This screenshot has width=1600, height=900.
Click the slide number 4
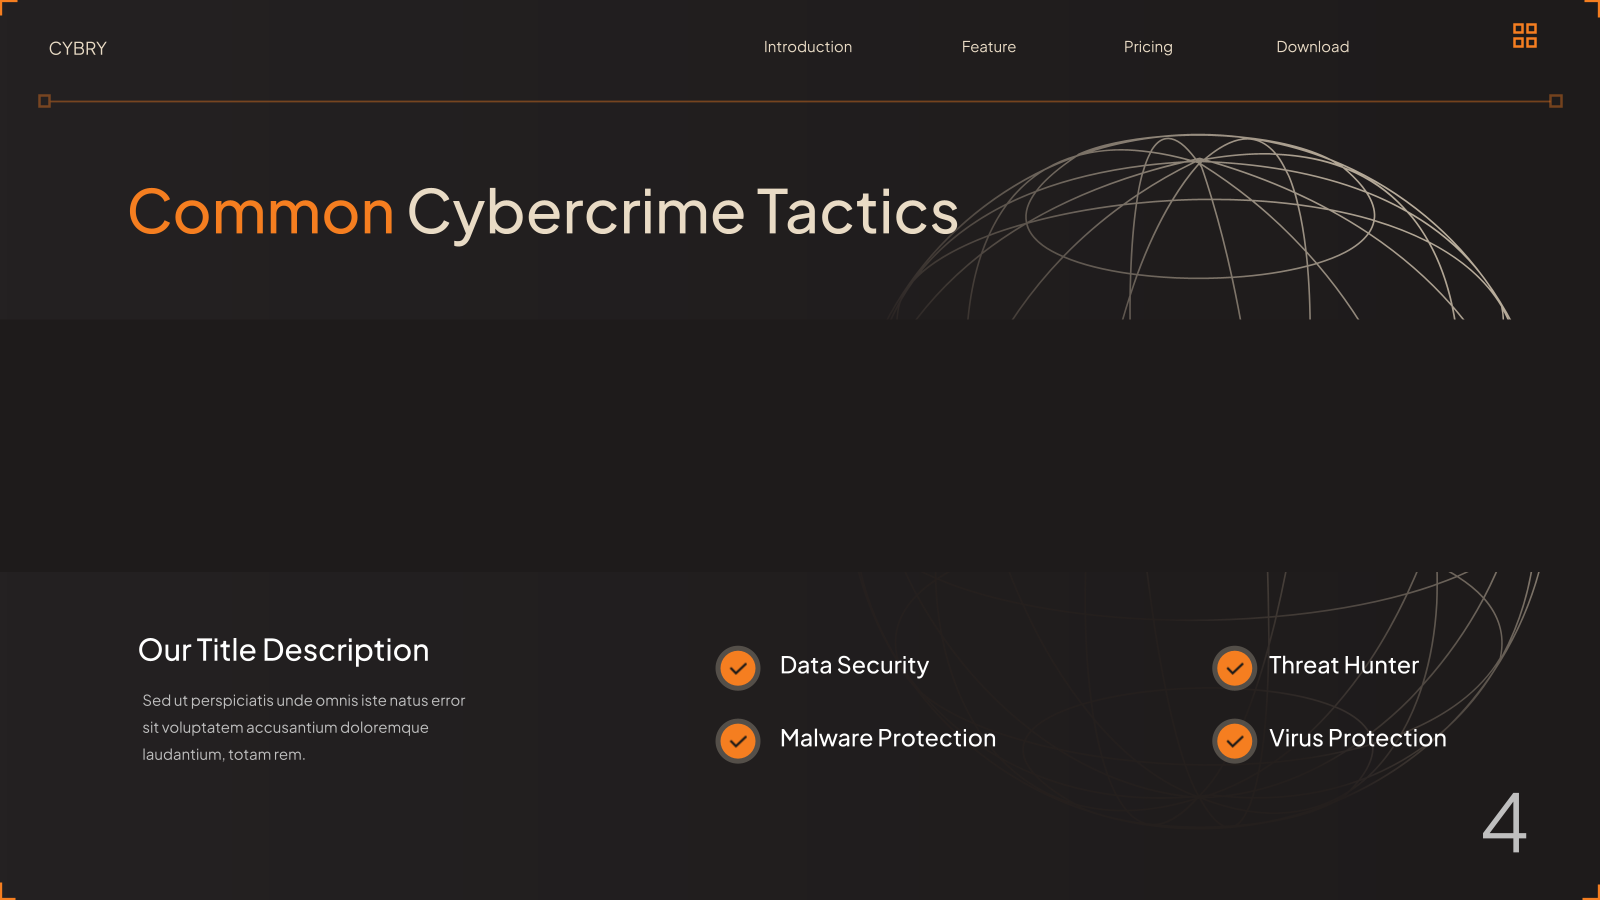point(1504,823)
